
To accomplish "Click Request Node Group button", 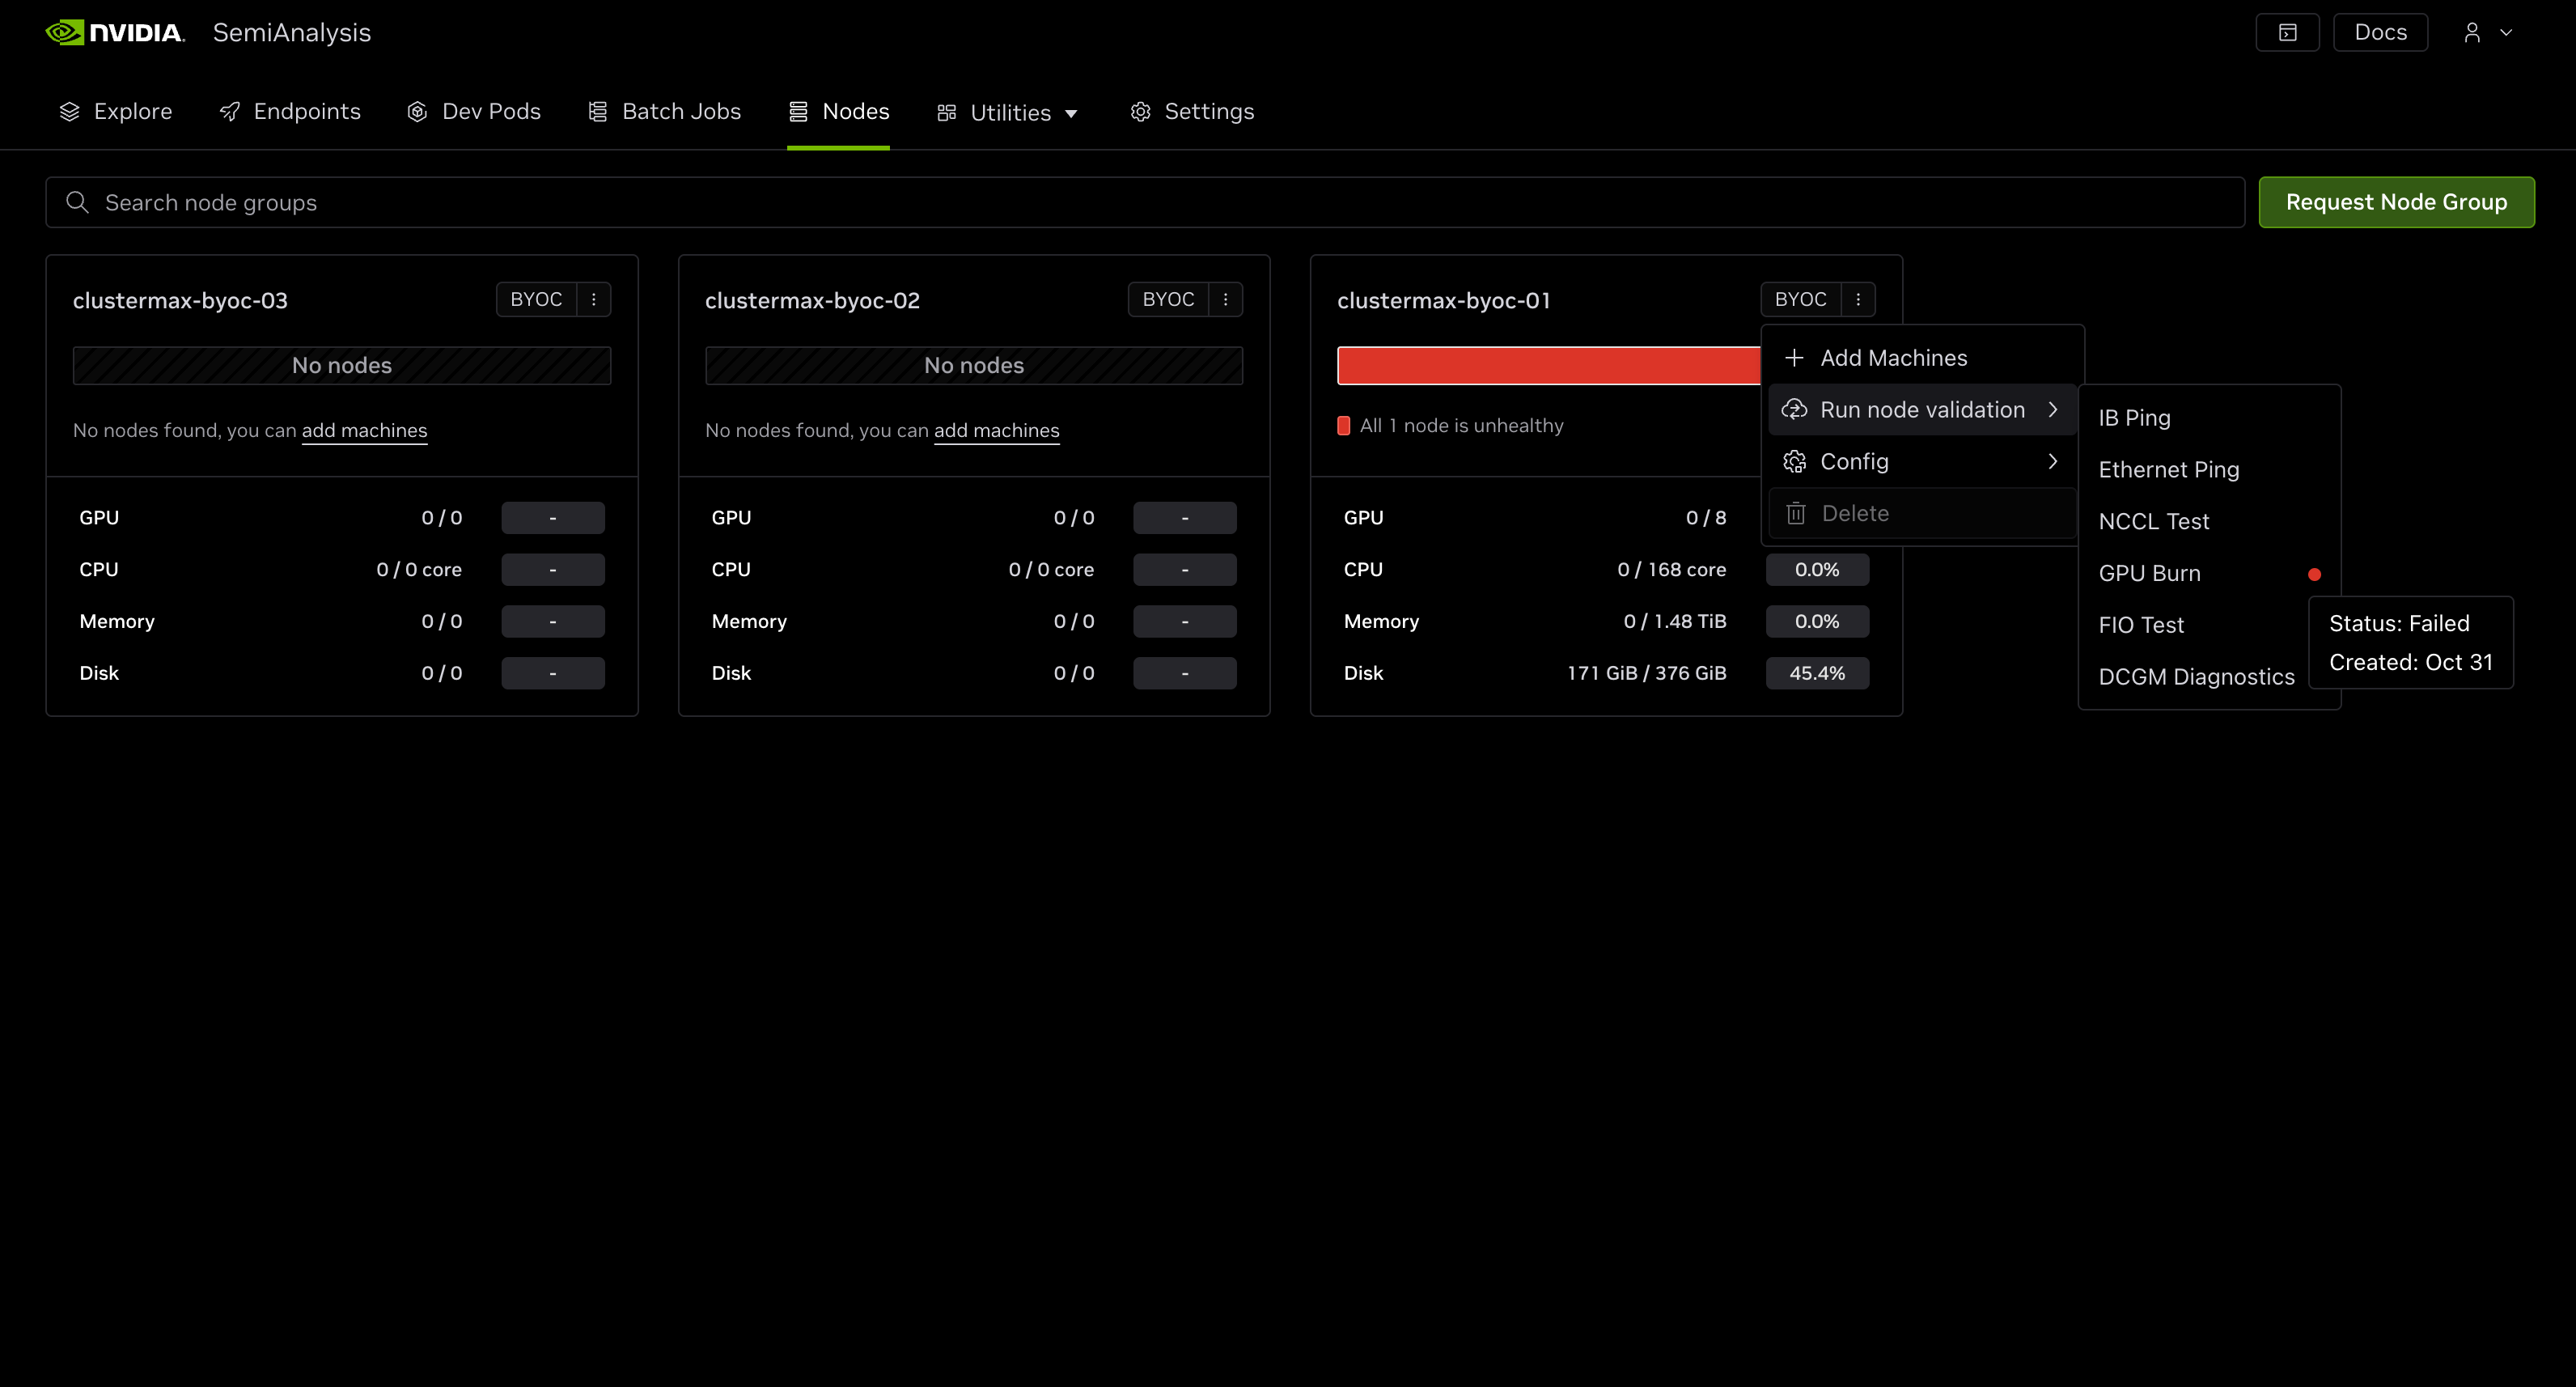I will (x=2395, y=202).
